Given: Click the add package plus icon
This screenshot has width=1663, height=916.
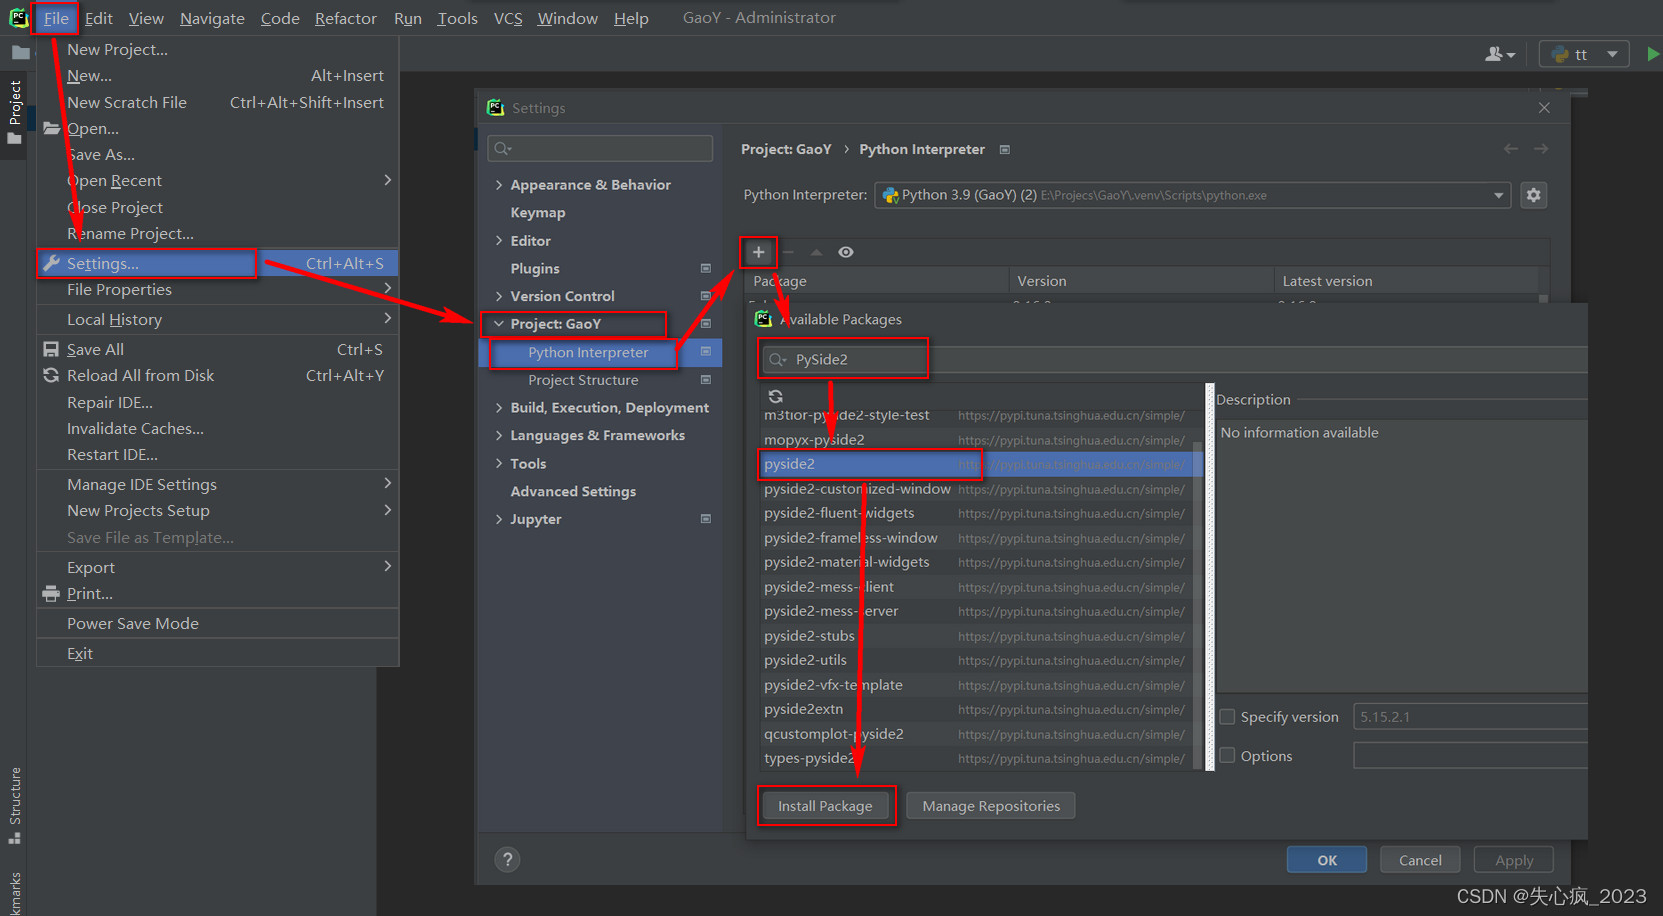Looking at the screenshot, I should pyautogui.click(x=758, y=252).
